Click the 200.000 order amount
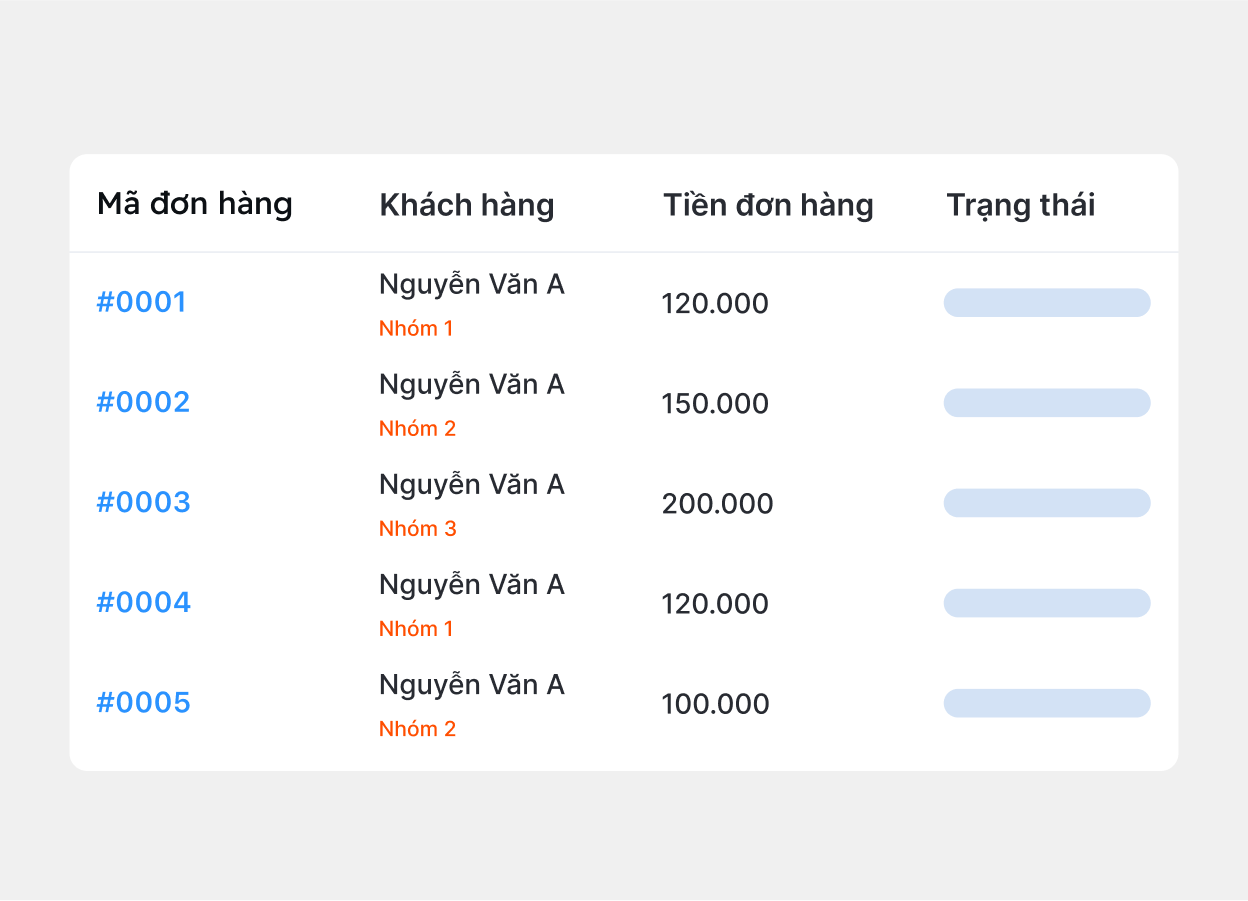 coord(717,504)
